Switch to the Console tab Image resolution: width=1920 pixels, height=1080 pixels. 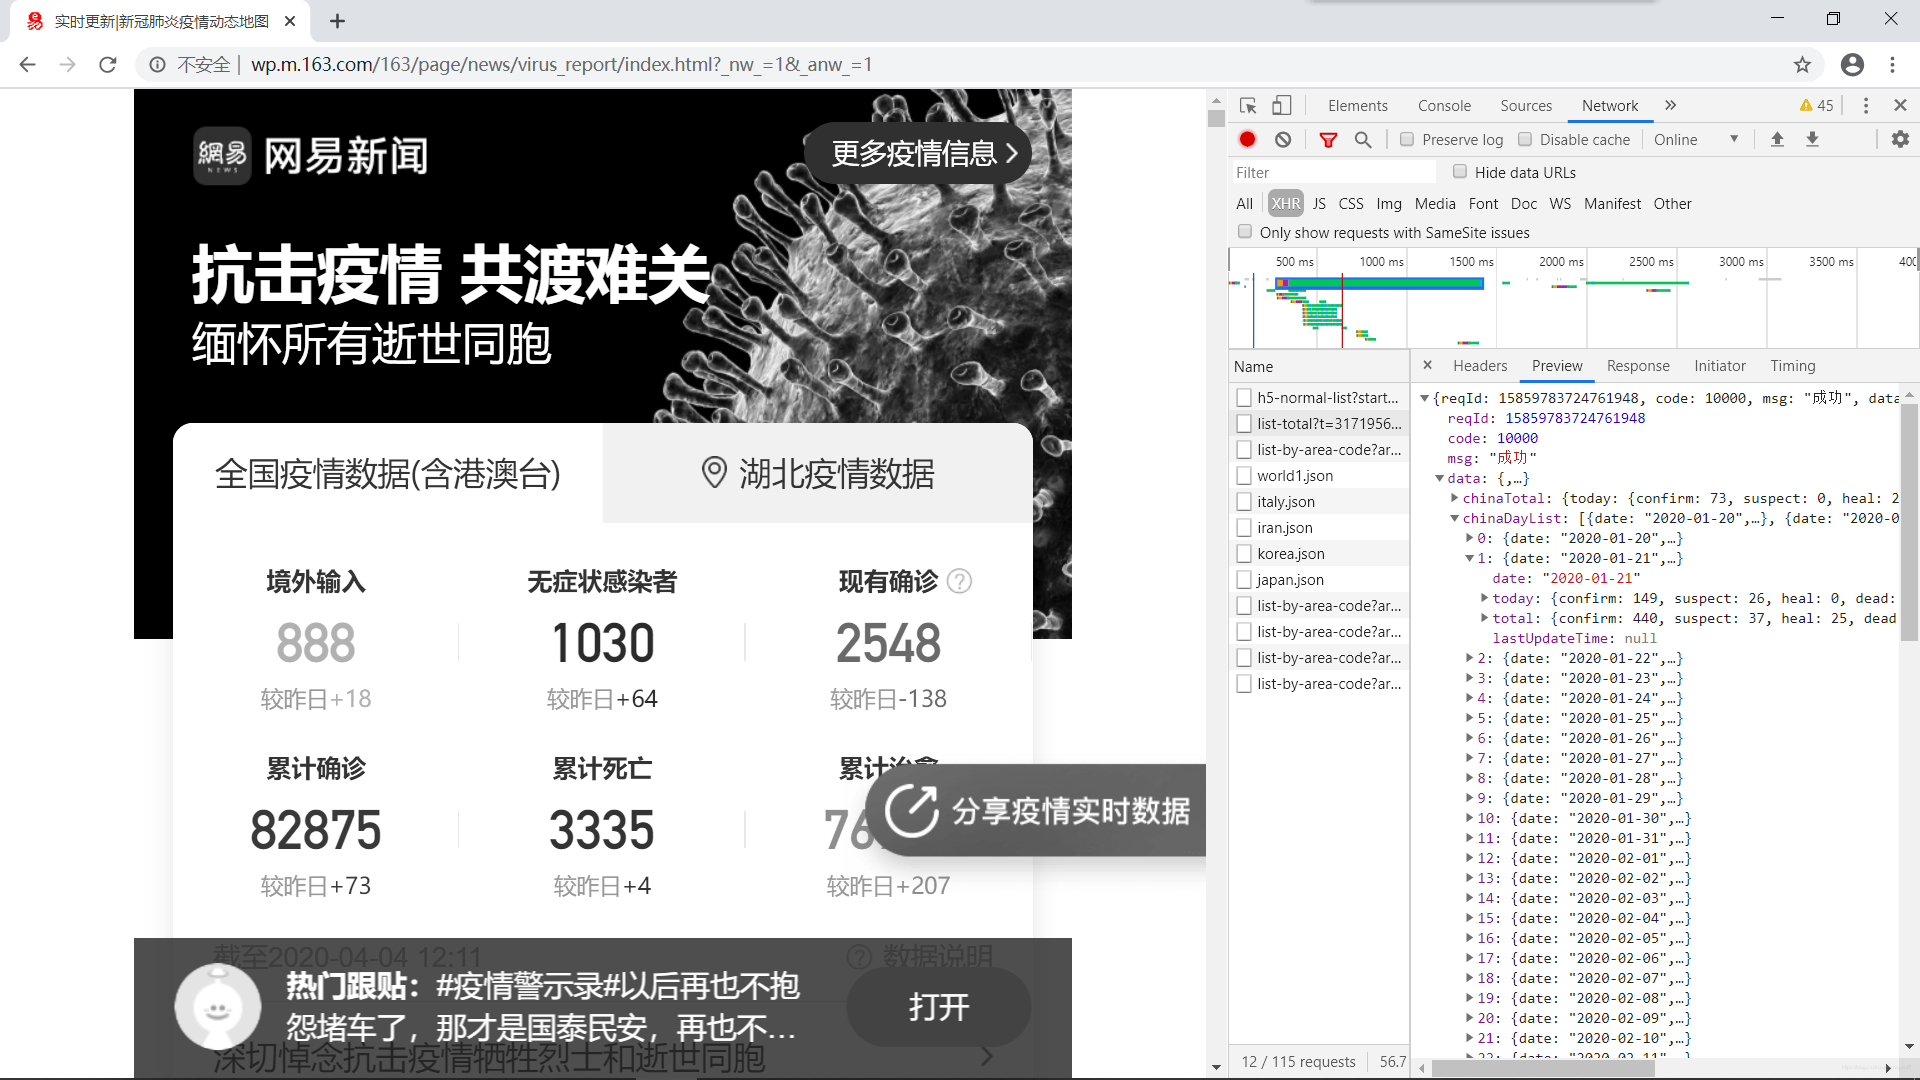tap(1444, 105)
